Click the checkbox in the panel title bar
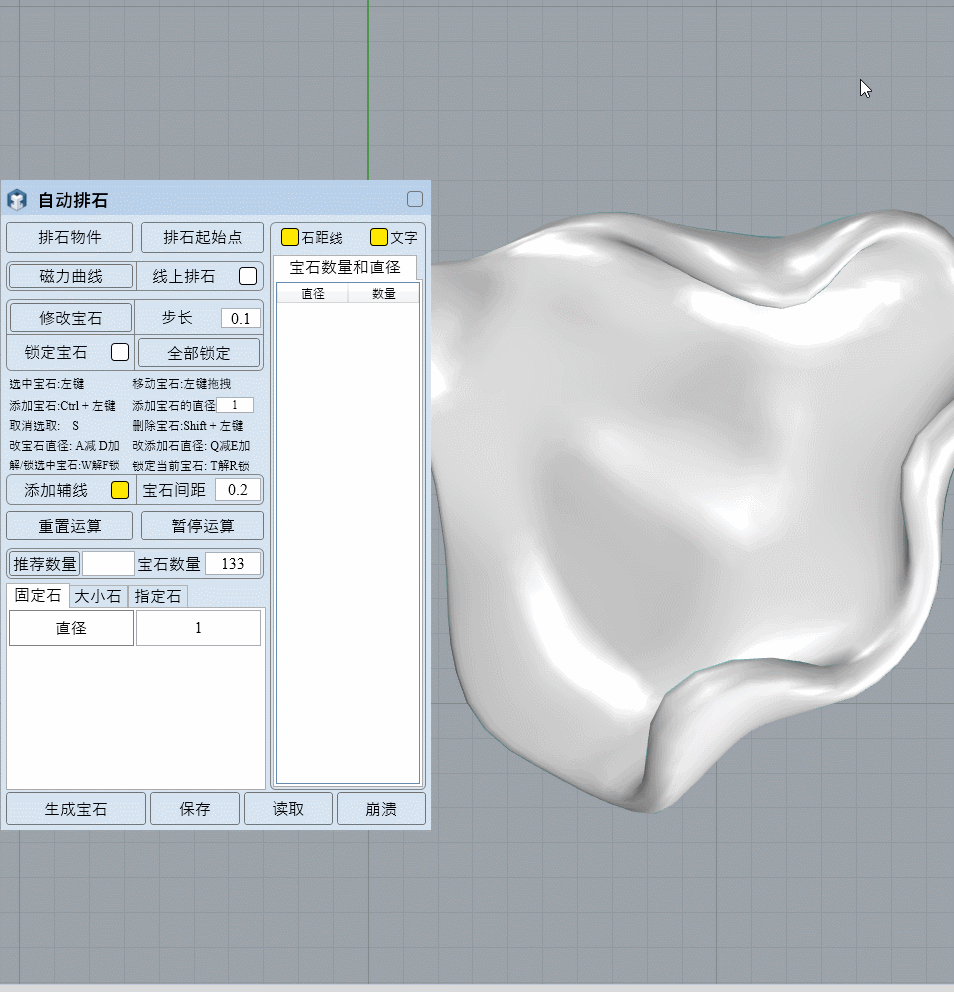 click(414, 199)
